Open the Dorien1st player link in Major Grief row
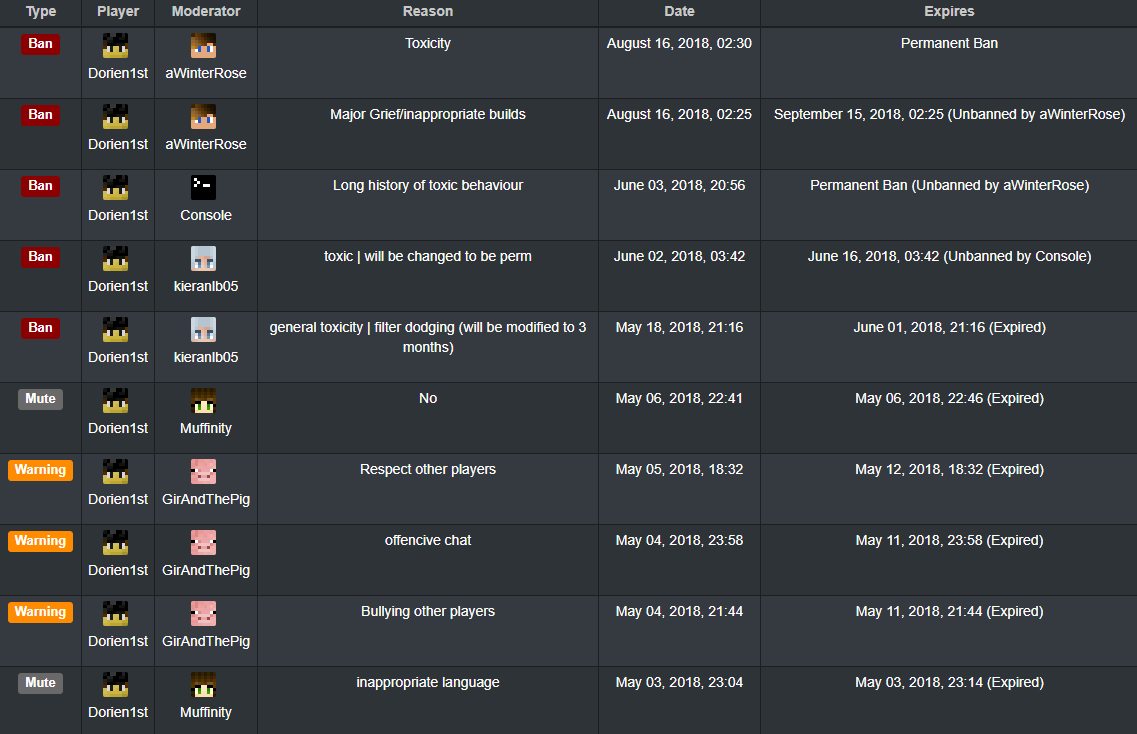The height and width of the screenshot is (734, 1137). 118,144
